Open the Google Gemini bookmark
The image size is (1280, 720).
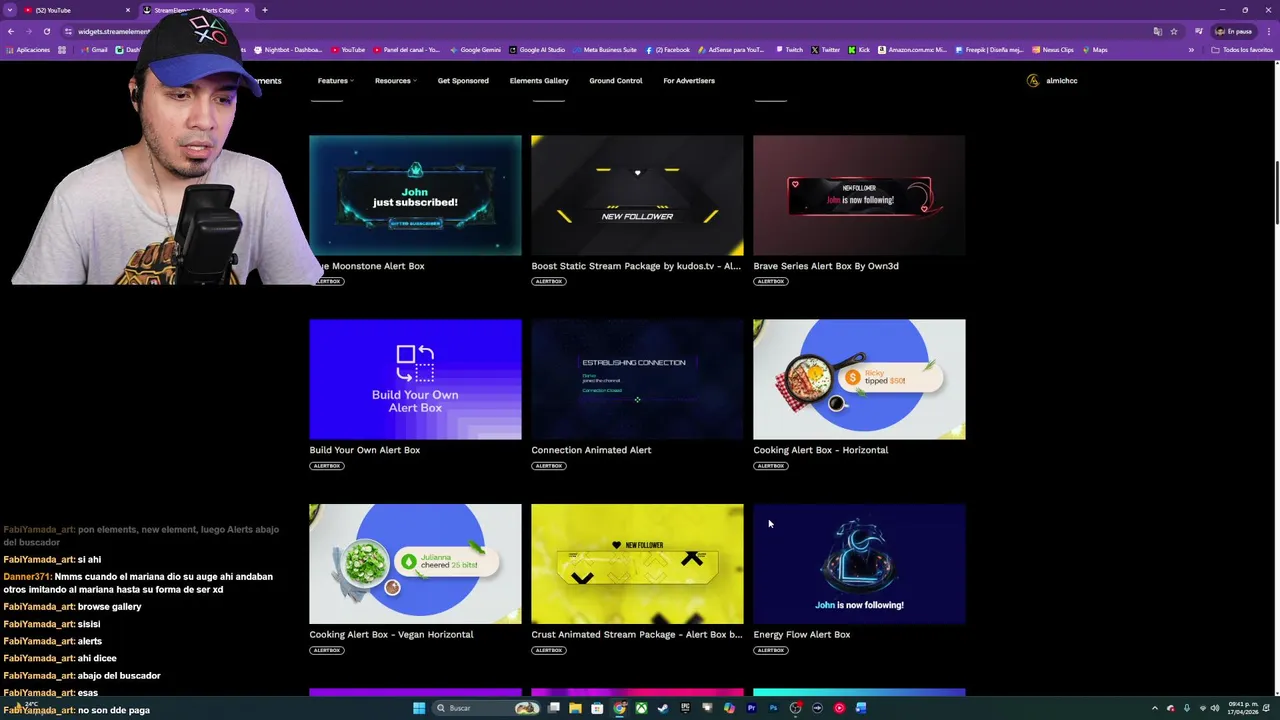point(475,50)
